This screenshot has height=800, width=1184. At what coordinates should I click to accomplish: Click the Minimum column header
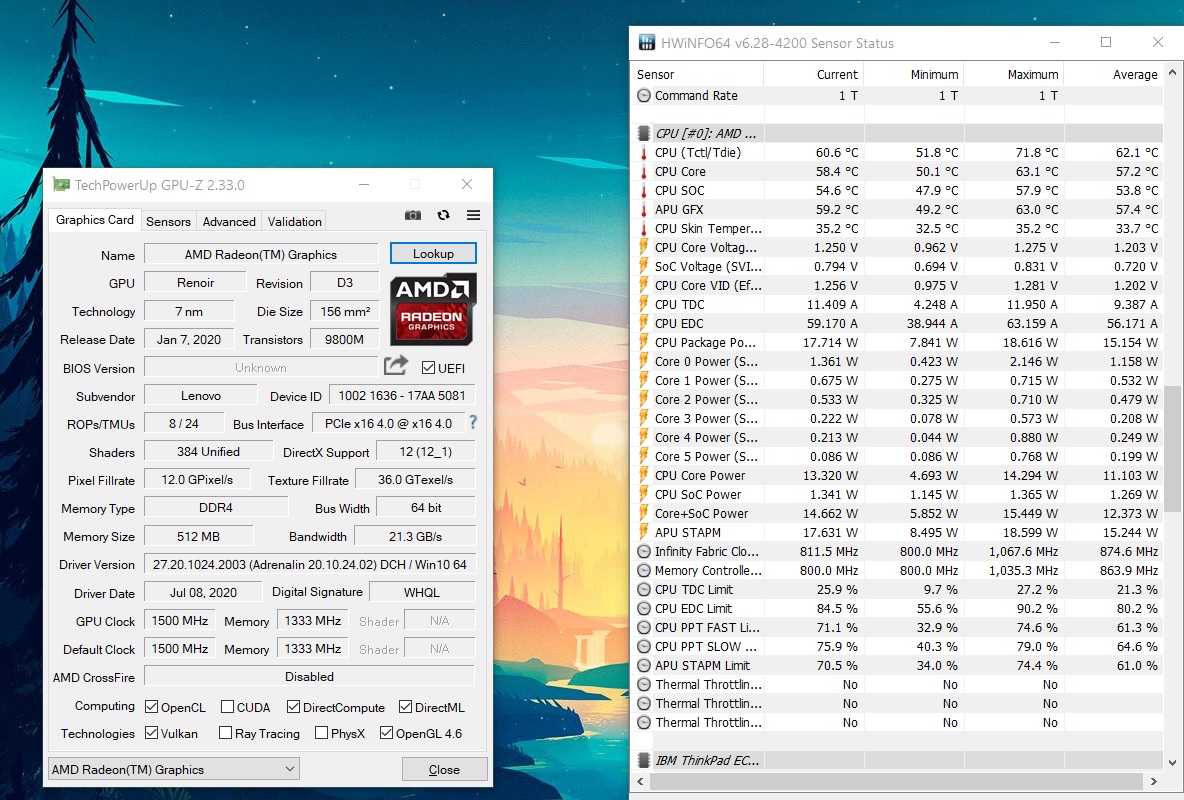[x=914, y=74]
